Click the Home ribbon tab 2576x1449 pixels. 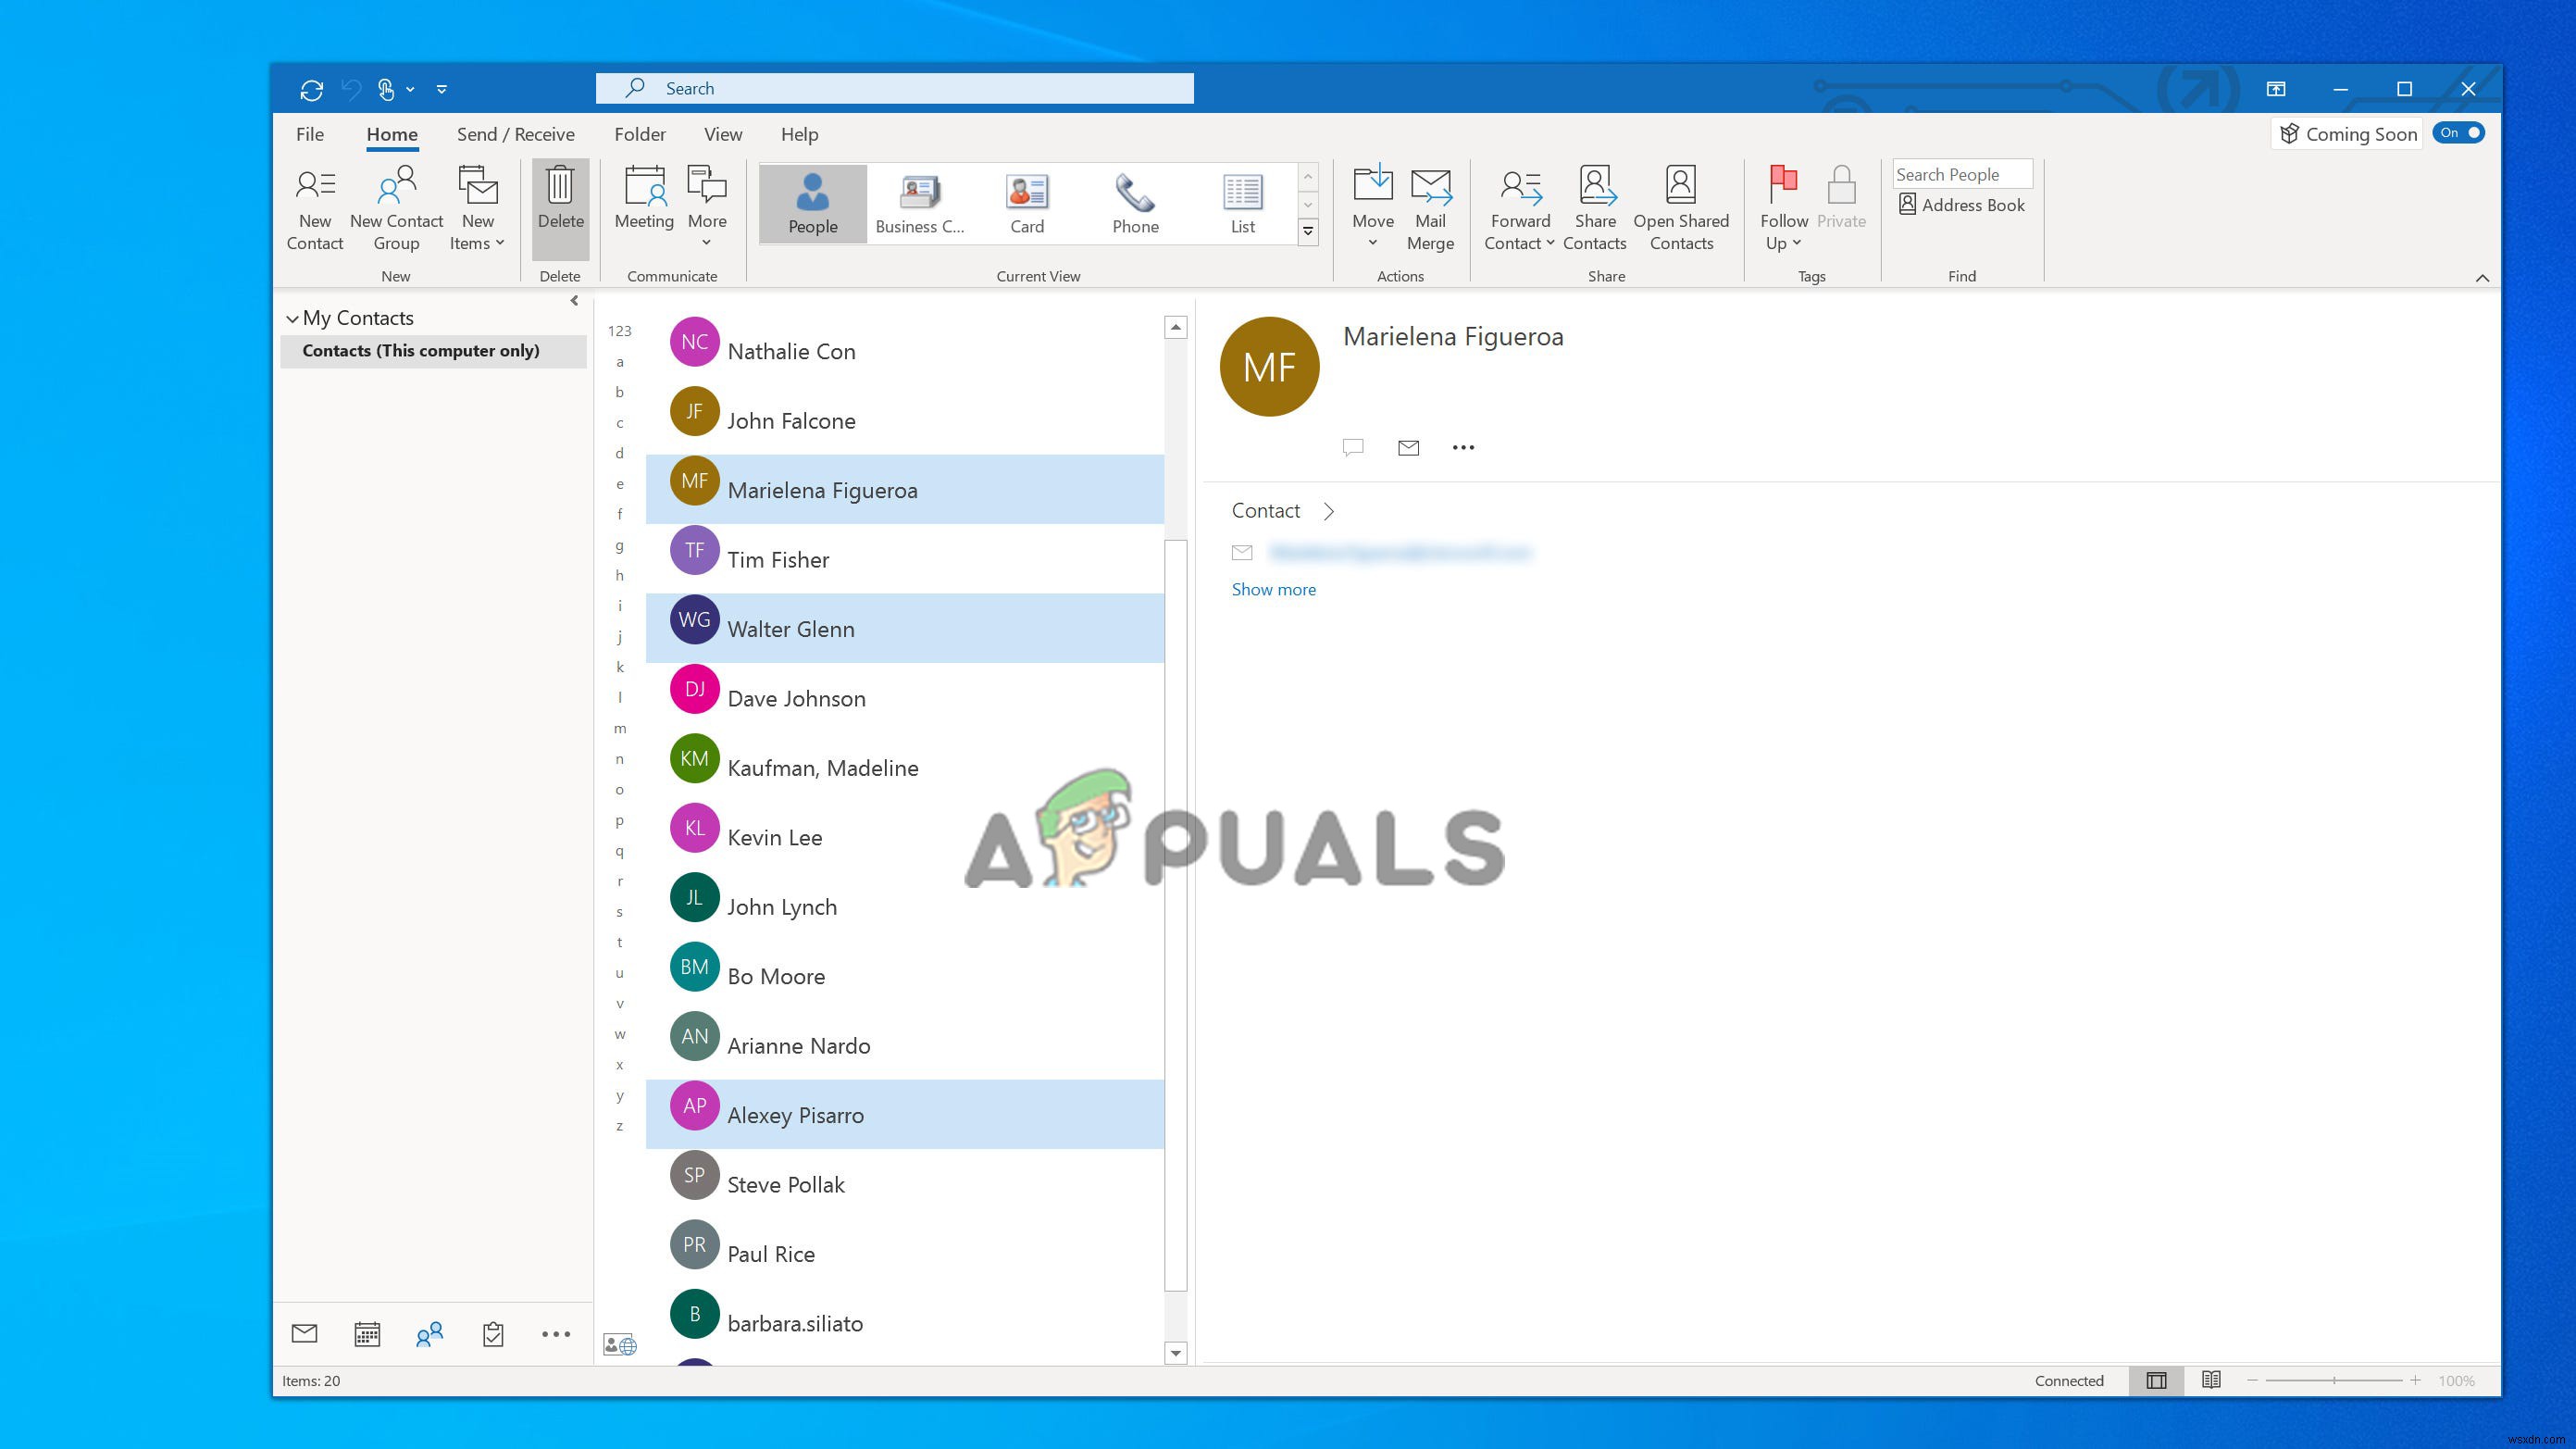click(392, 134)
